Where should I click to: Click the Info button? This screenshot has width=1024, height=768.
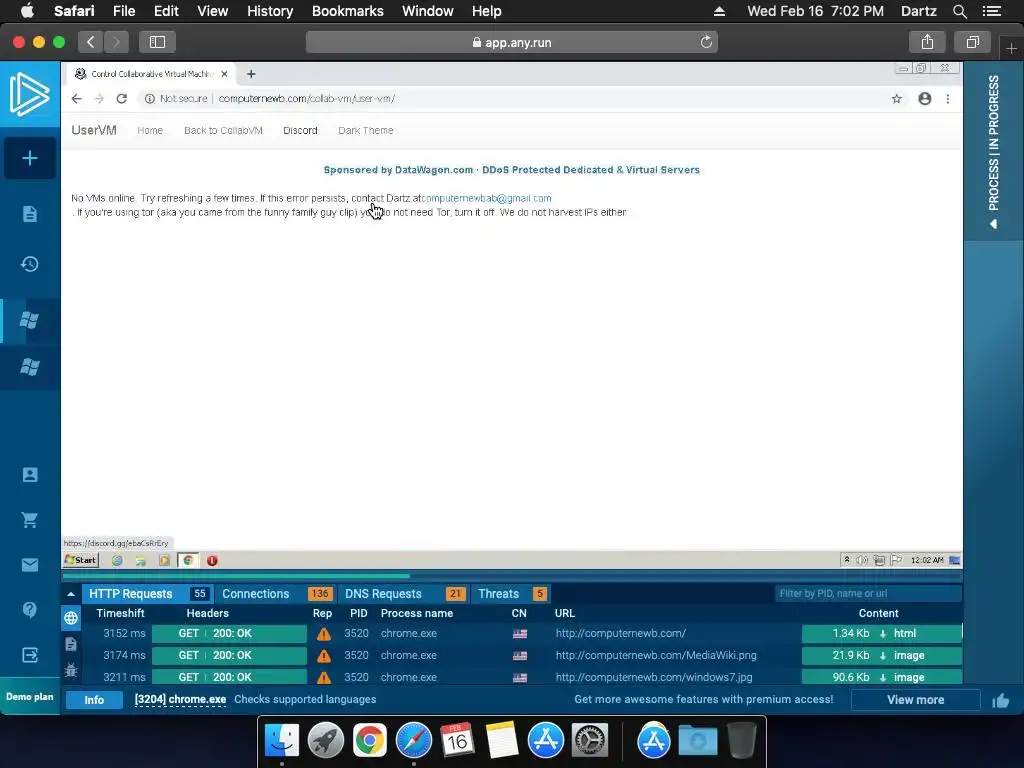[94, 699]
